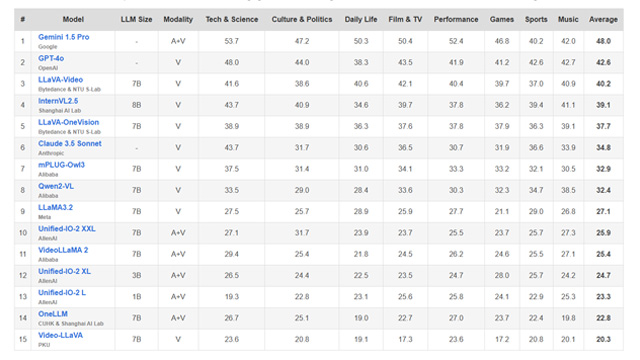This screenshot has width=640, height=360.
Task: Click the Film & TV column header
Action: pos(405,19)
